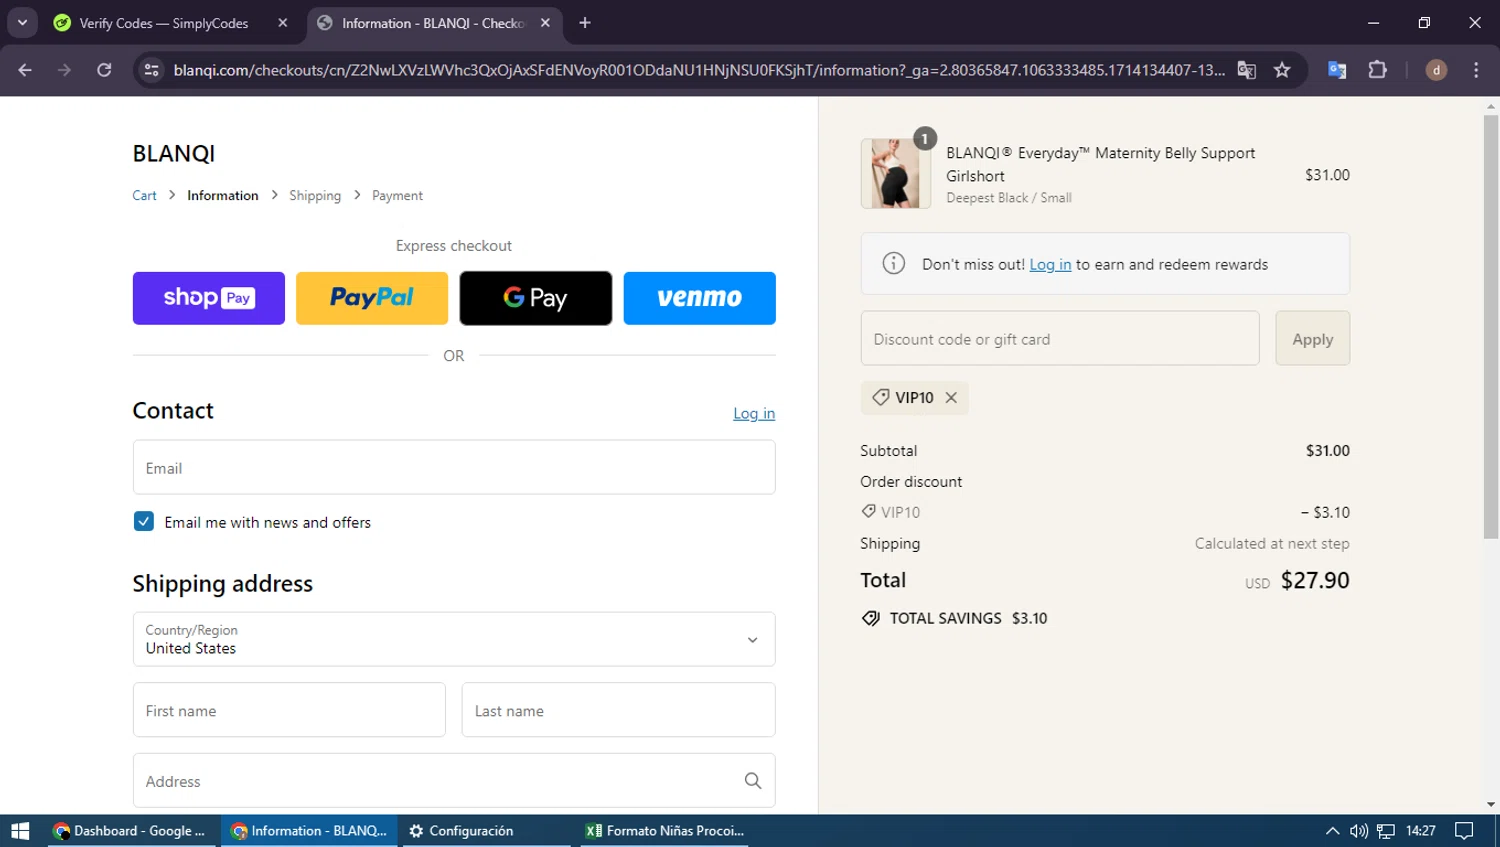Remove the VIP10 discount code
Image resolution: width=1500 pixels, height=847 pixels.
tap(951, 398)
